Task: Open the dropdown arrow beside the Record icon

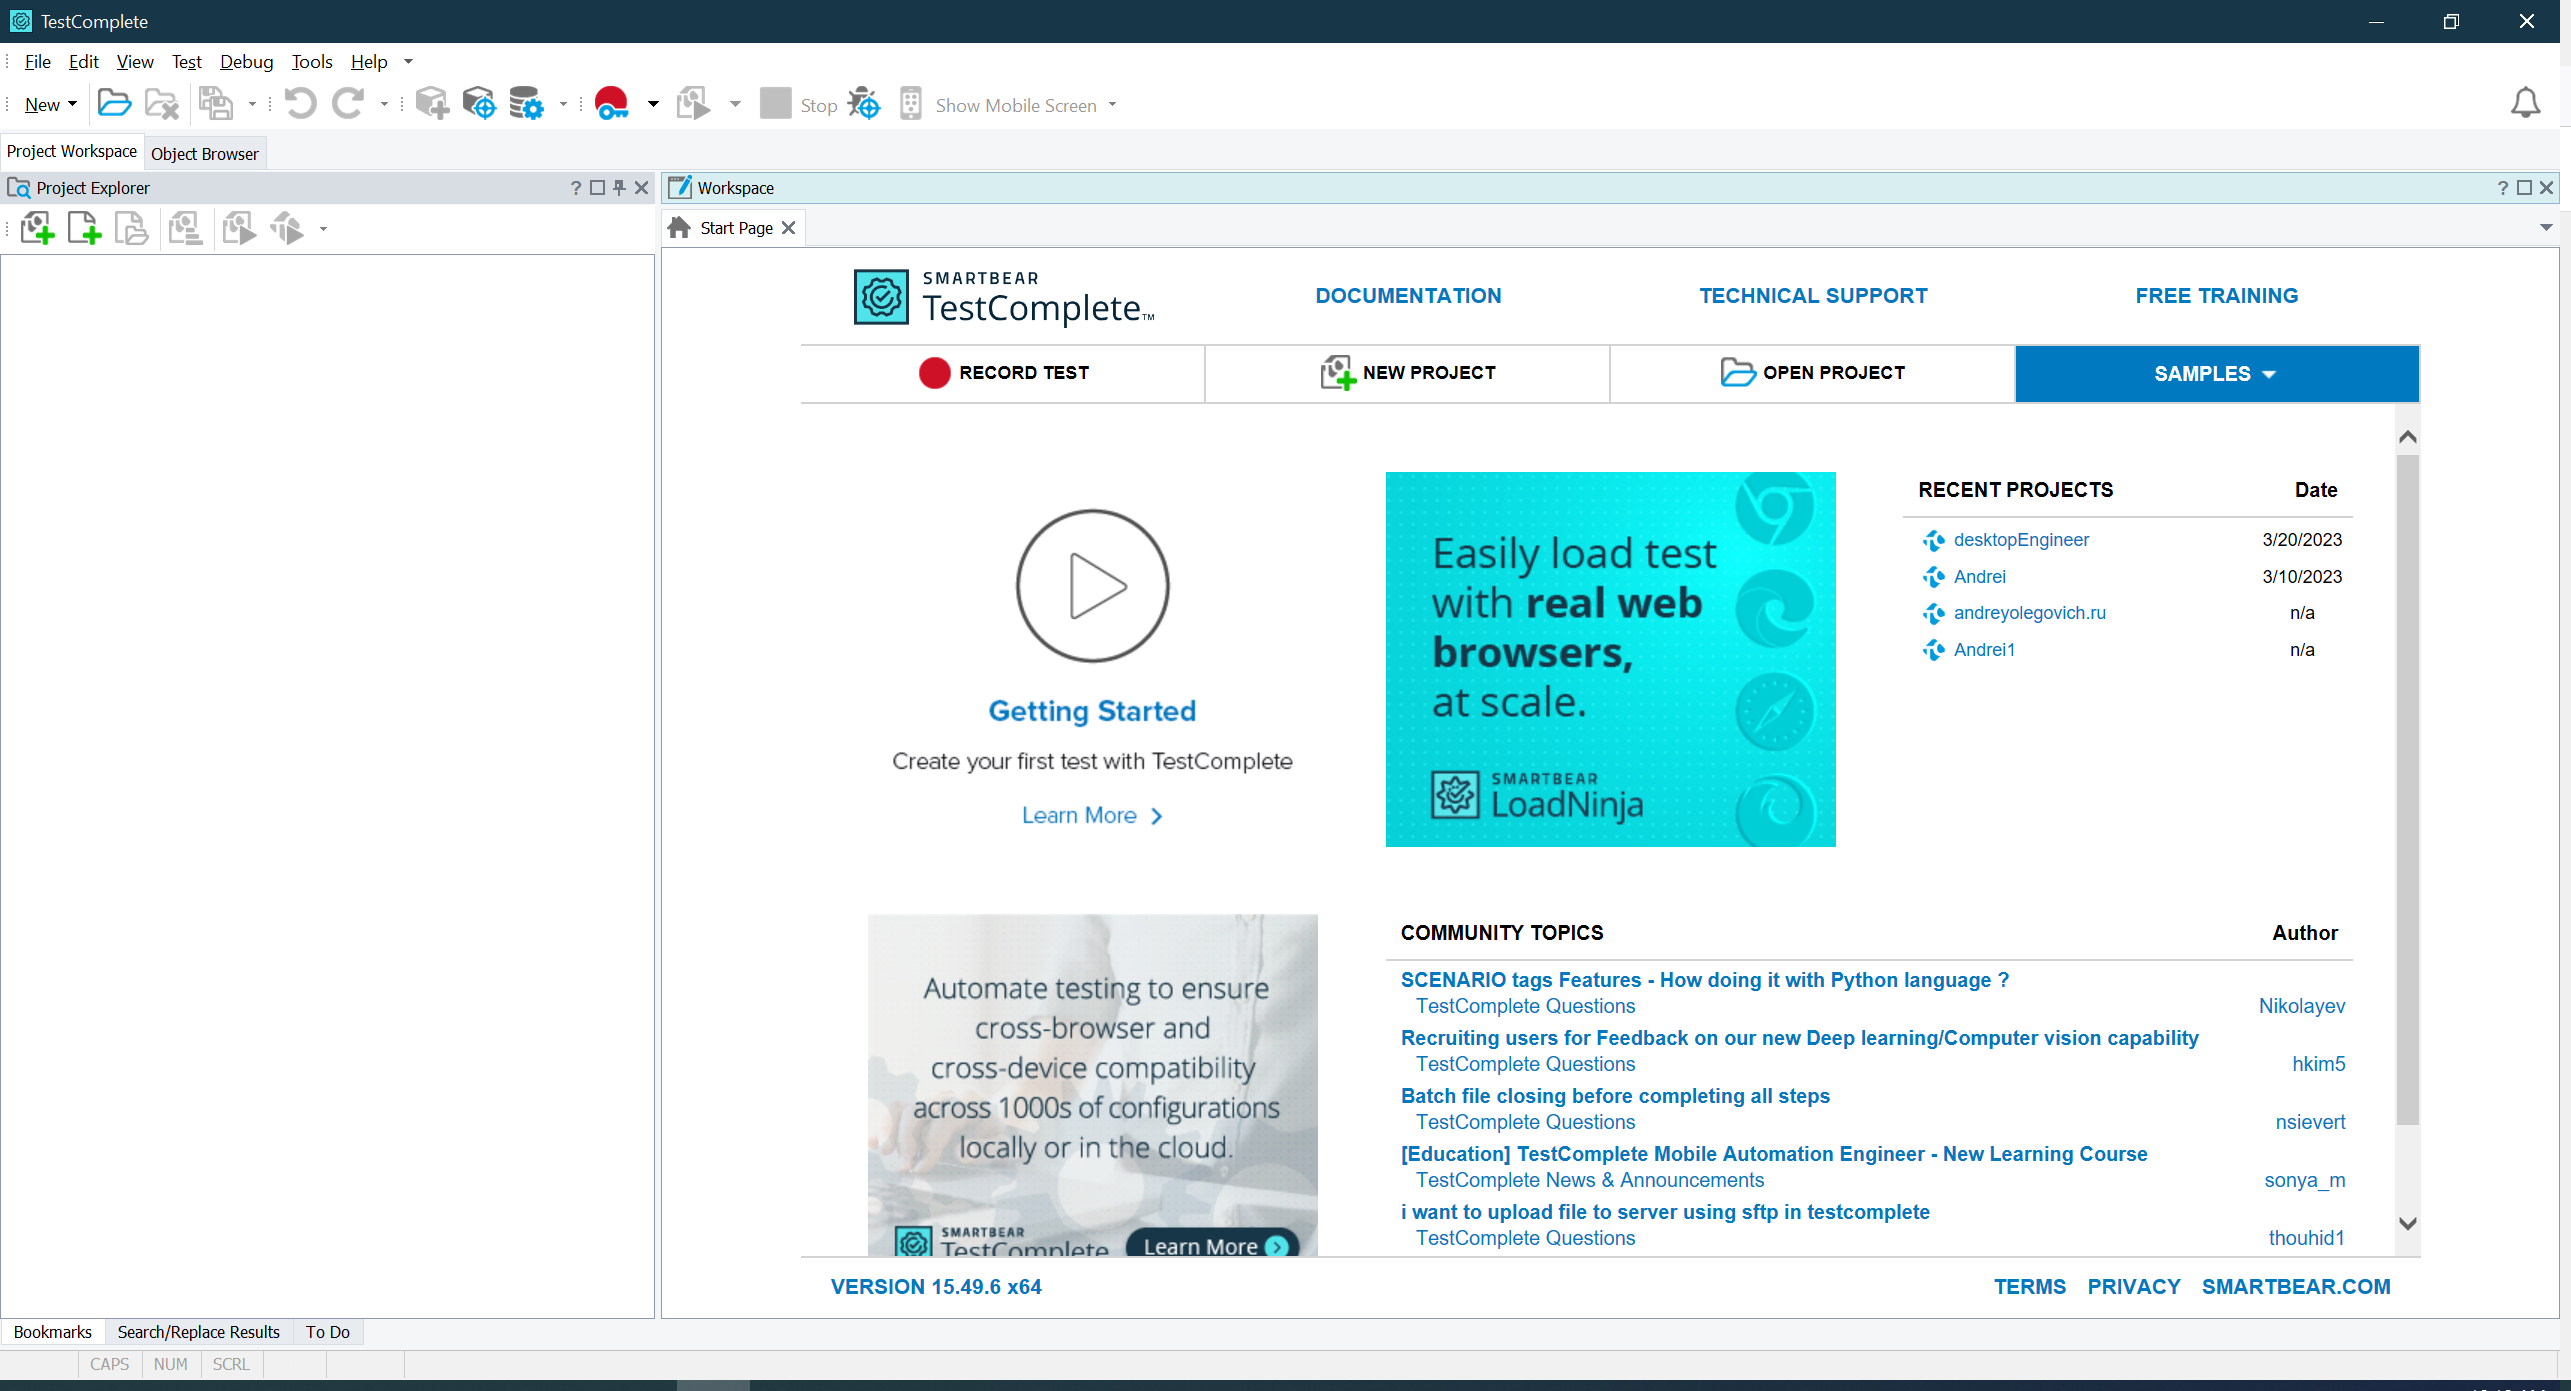Action: 653,104
